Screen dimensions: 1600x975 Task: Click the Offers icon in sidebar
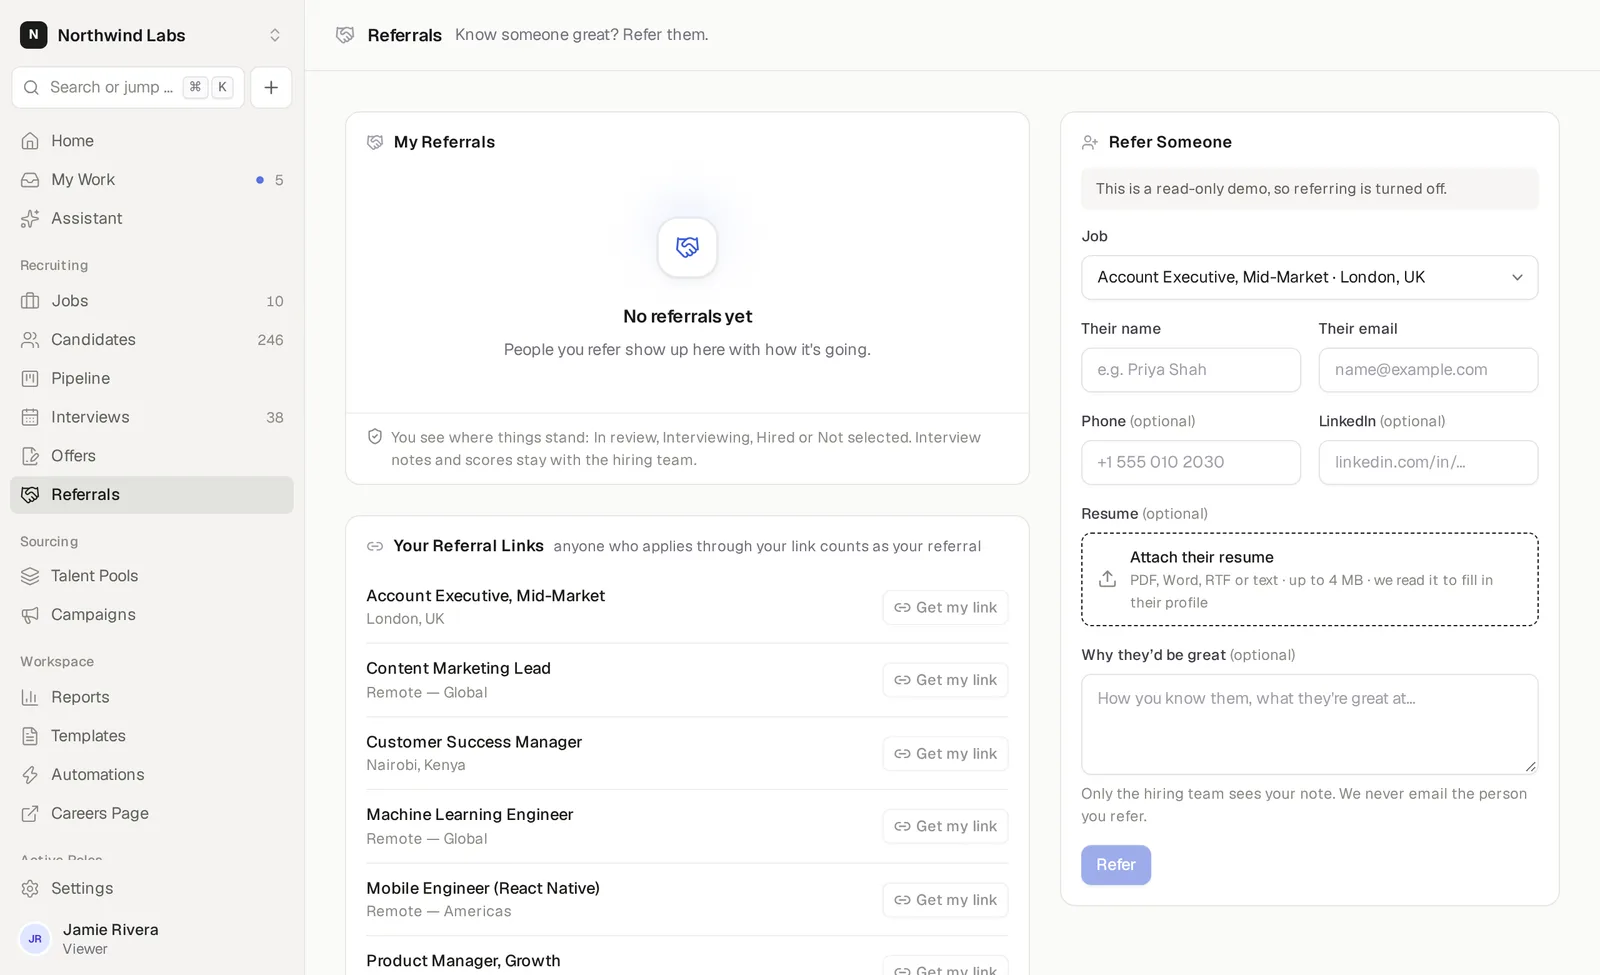click(x=30, y=456)
